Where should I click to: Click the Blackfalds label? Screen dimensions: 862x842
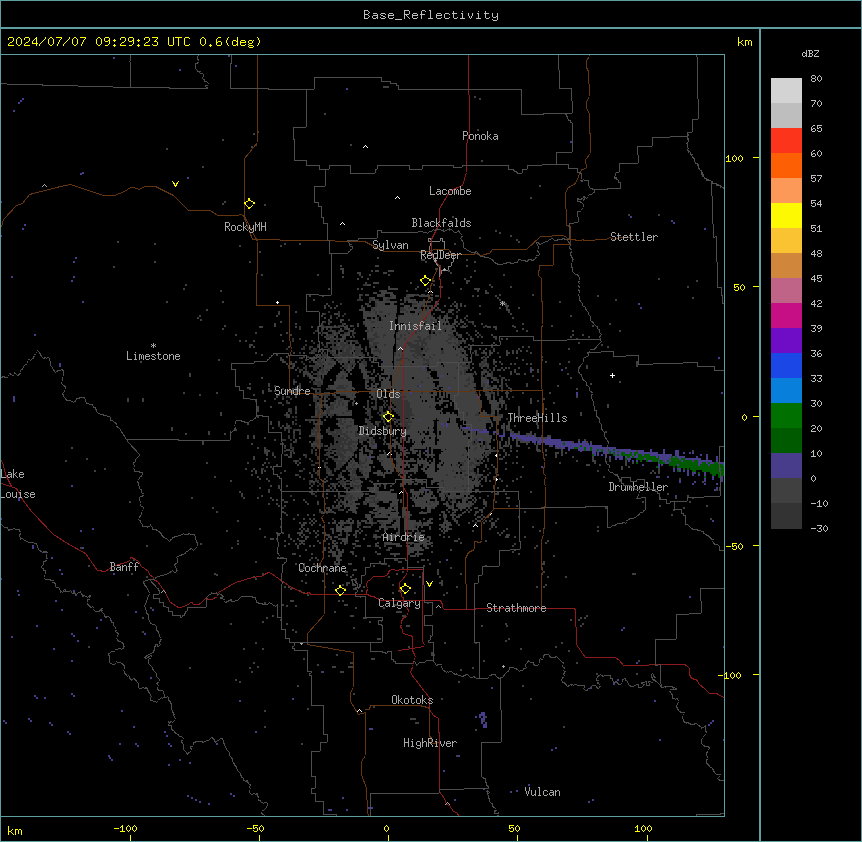pyautogui.click(x=441, y=223)
